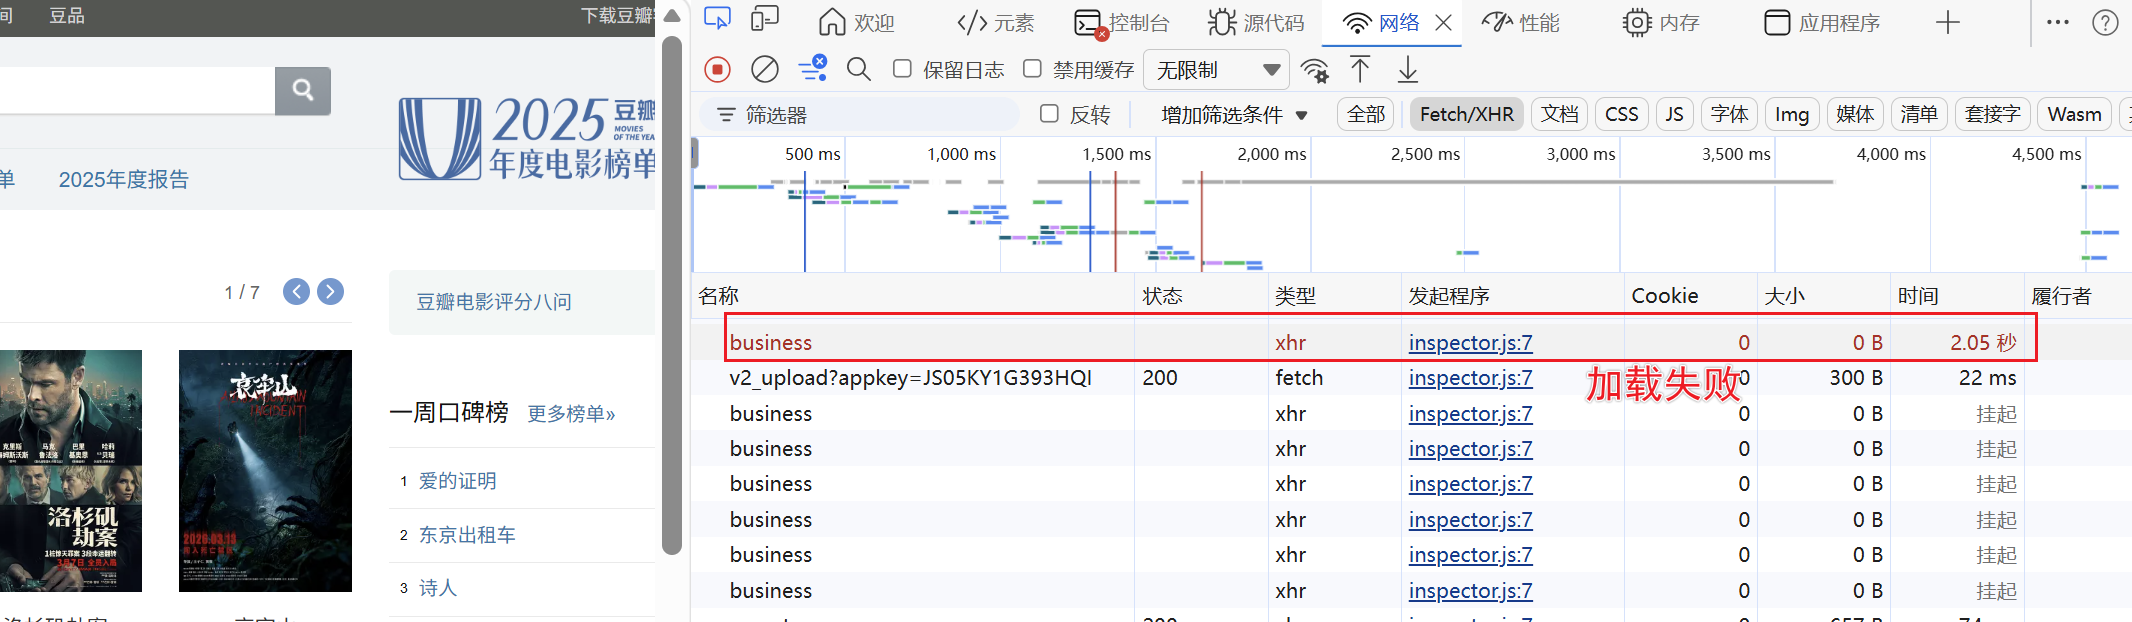2132x622 pixels.
Task: Open the DevTools more options ellipsis menu
Action: click(x=2057, y=22)
